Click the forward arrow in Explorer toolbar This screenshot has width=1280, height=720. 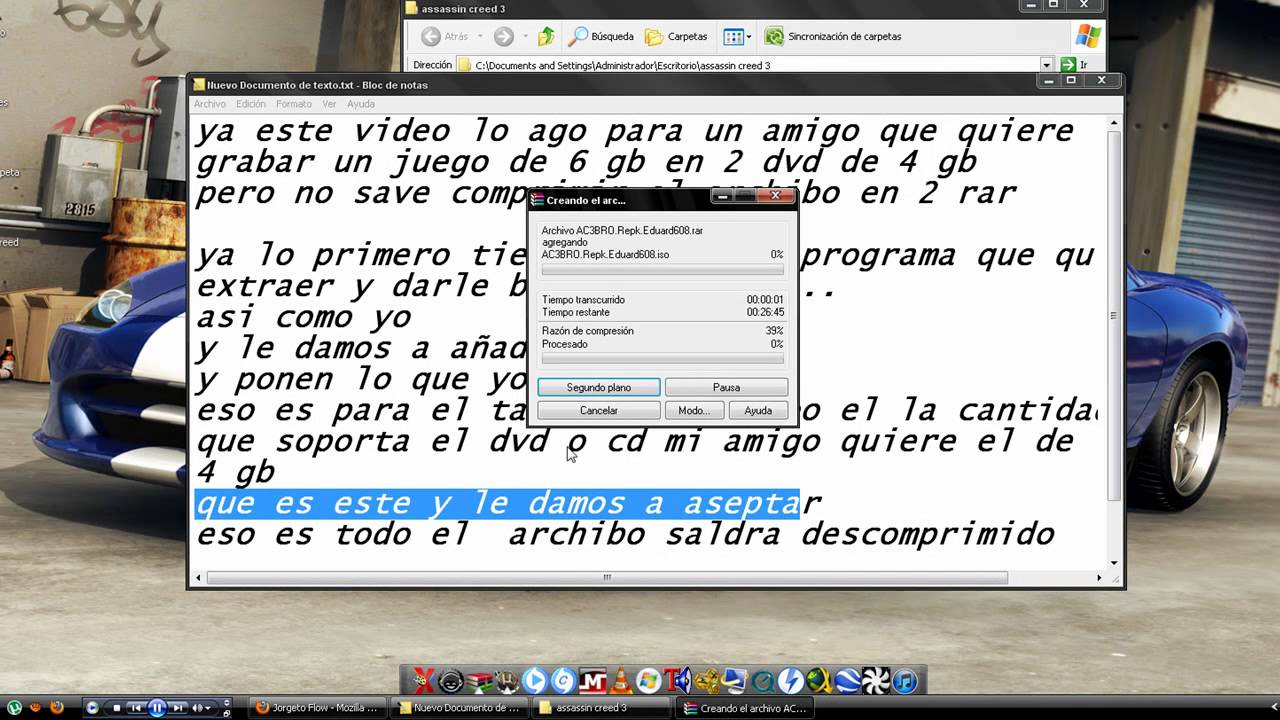[503, 36]
